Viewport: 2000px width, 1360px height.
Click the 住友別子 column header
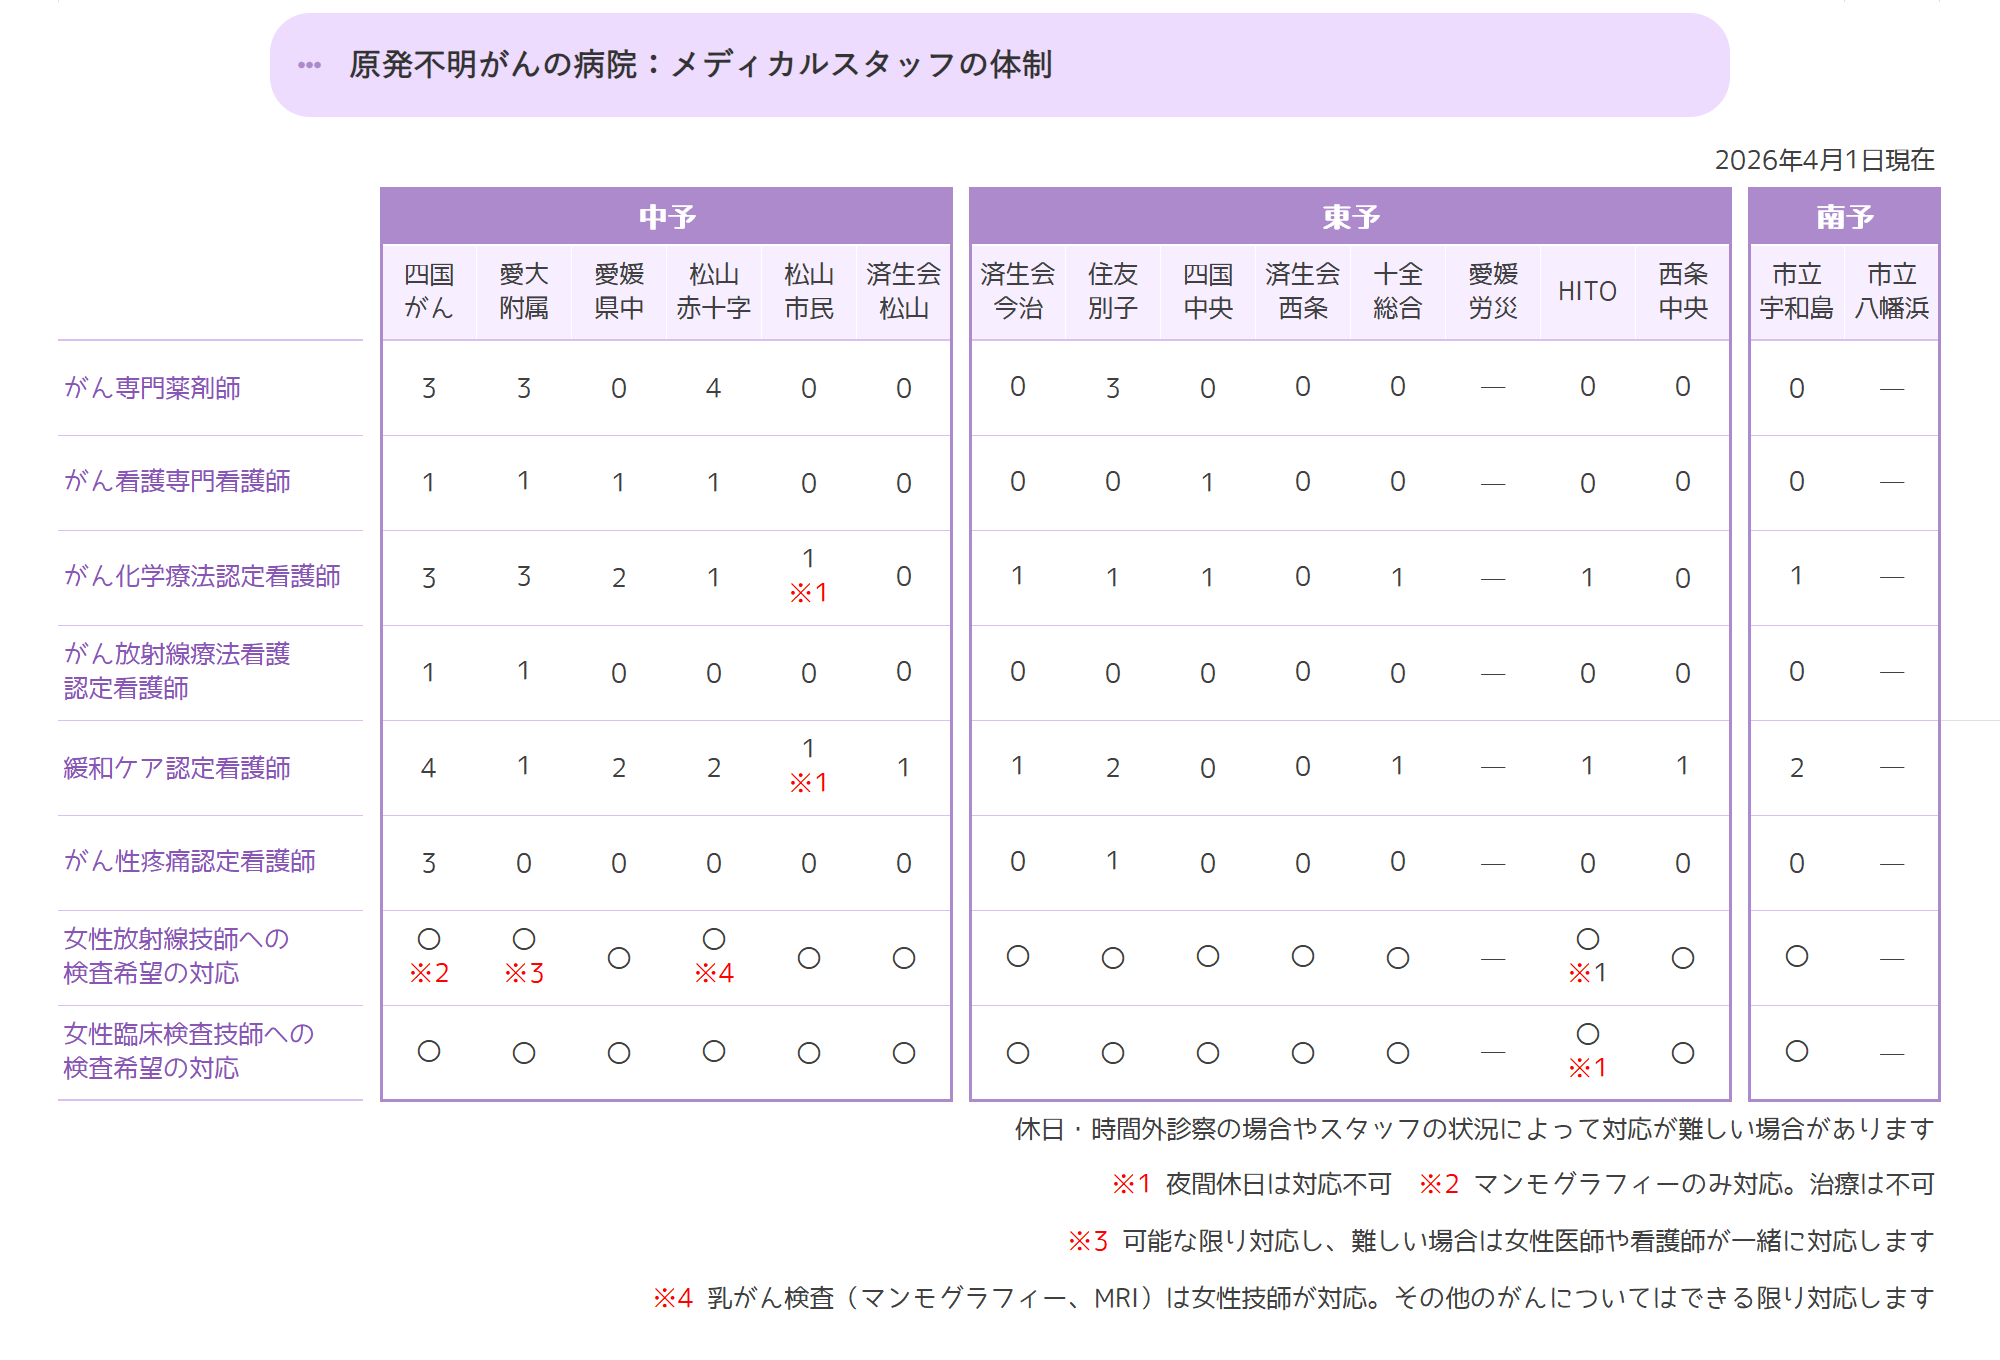point(1113,291)
